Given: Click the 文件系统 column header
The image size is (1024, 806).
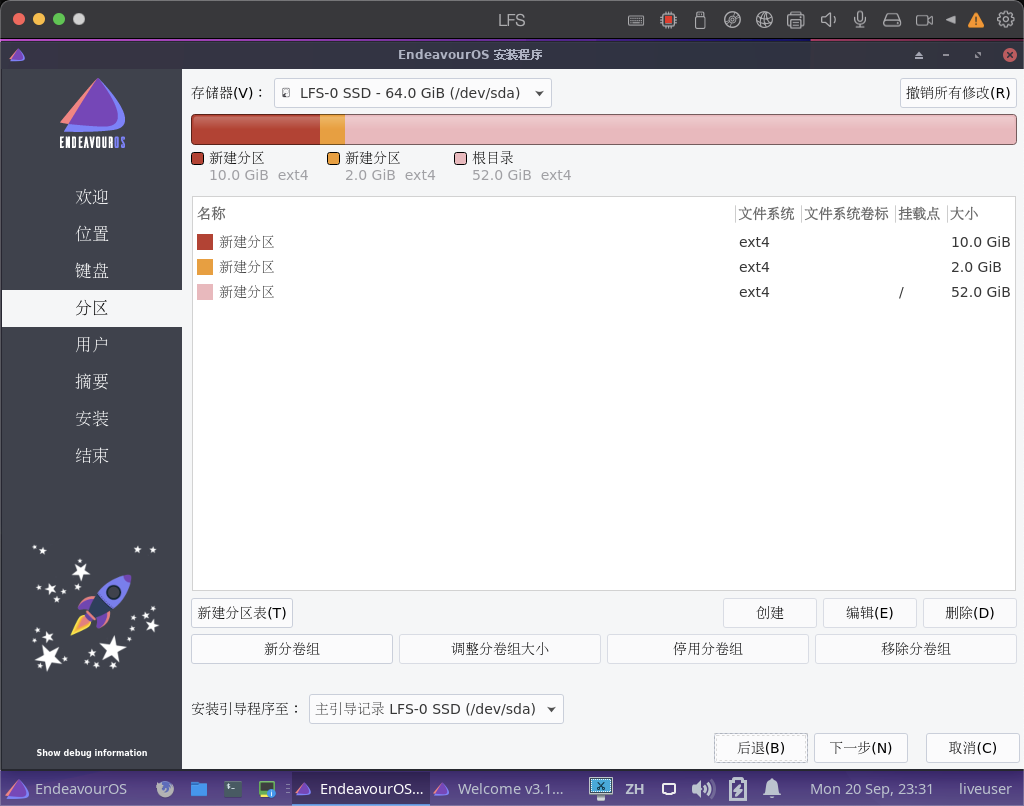Looking at the screenshot, I should pos(767,214).
